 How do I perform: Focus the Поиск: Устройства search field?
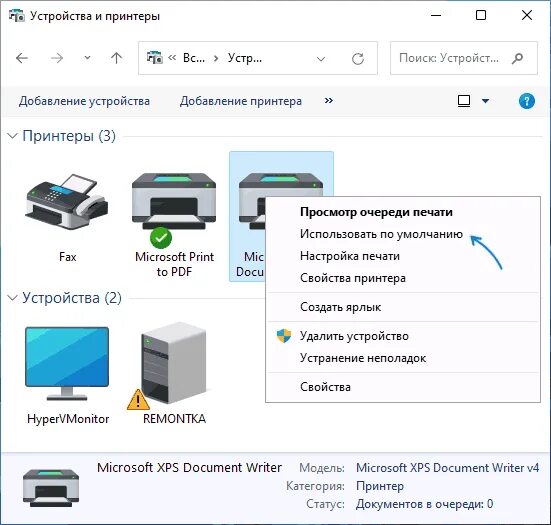pos(464,58)
